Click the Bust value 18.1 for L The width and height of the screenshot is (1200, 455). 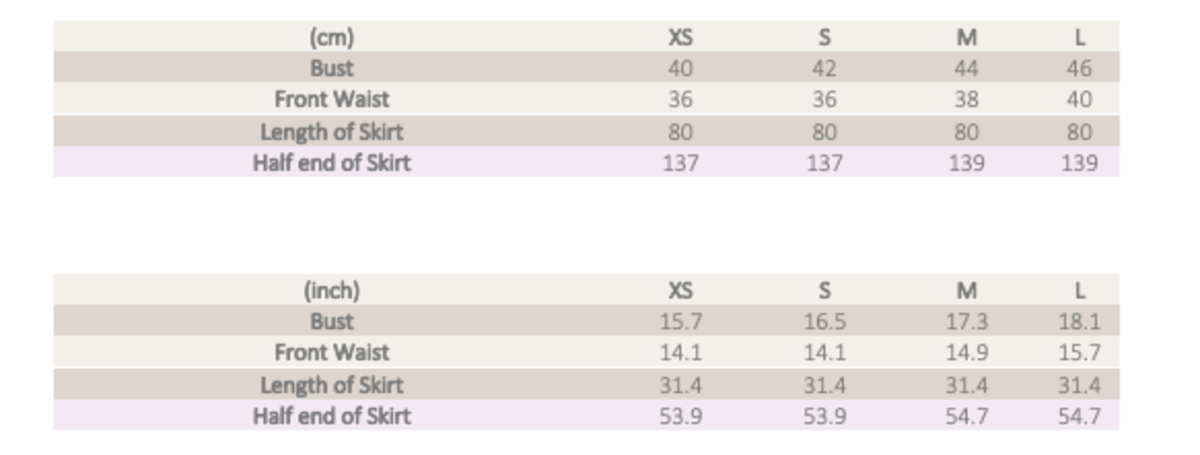point(1079,322)
